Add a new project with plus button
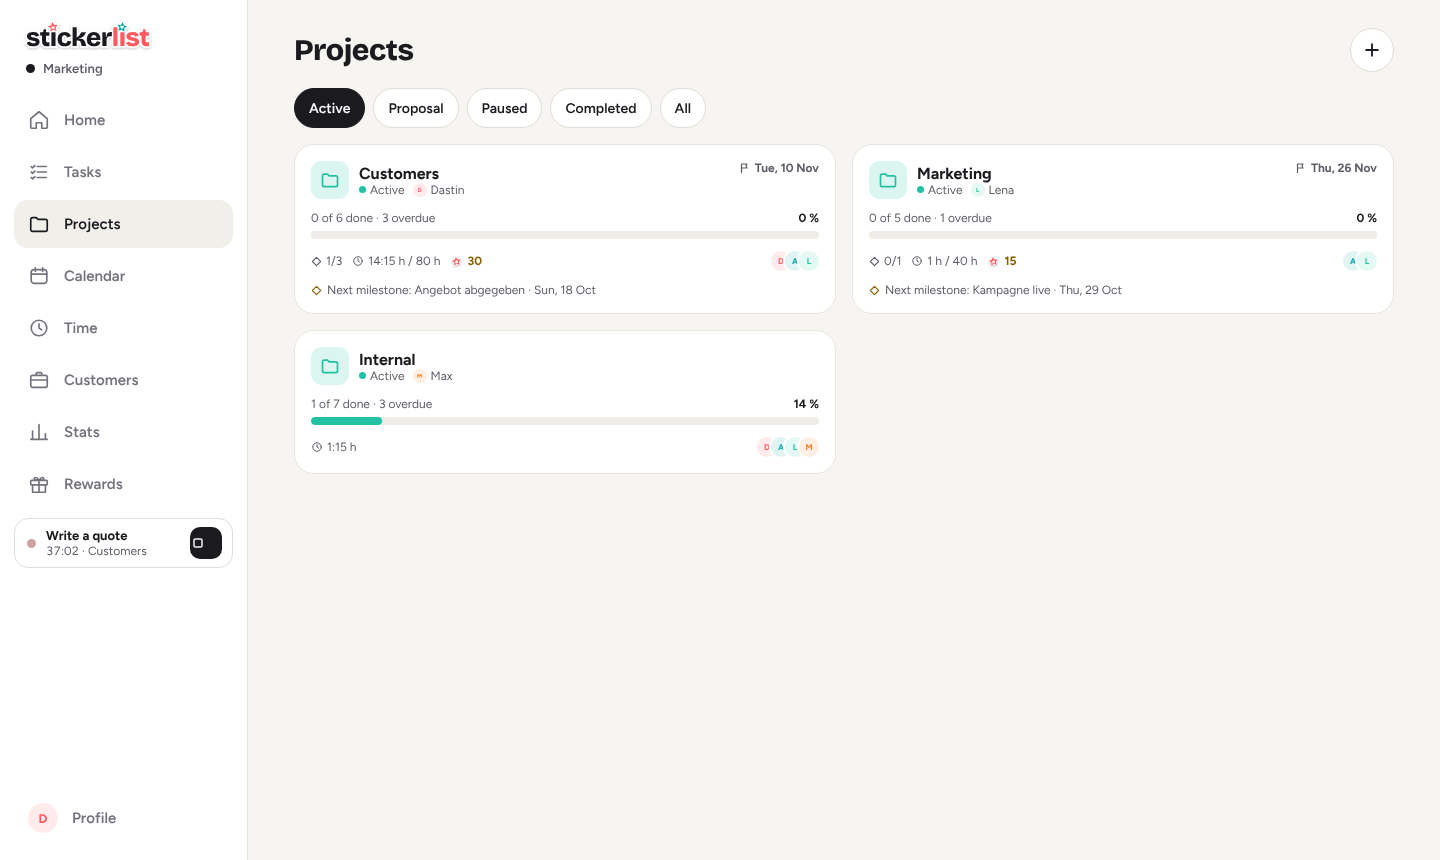The height and width of the screenshot is (860, 1440). (x=1372, y=50)
